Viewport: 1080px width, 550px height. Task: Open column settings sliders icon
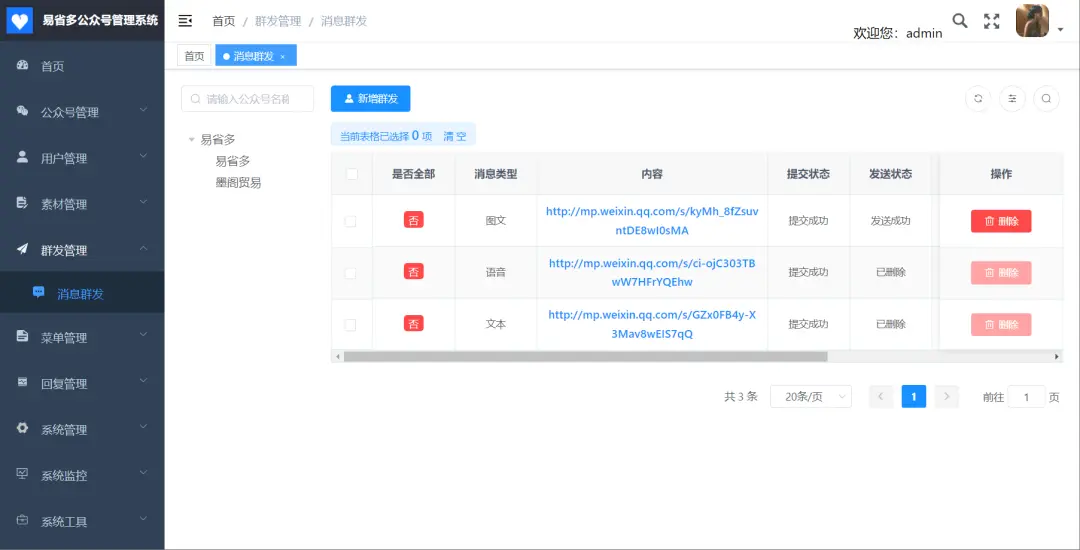(x=1012, y=98)
